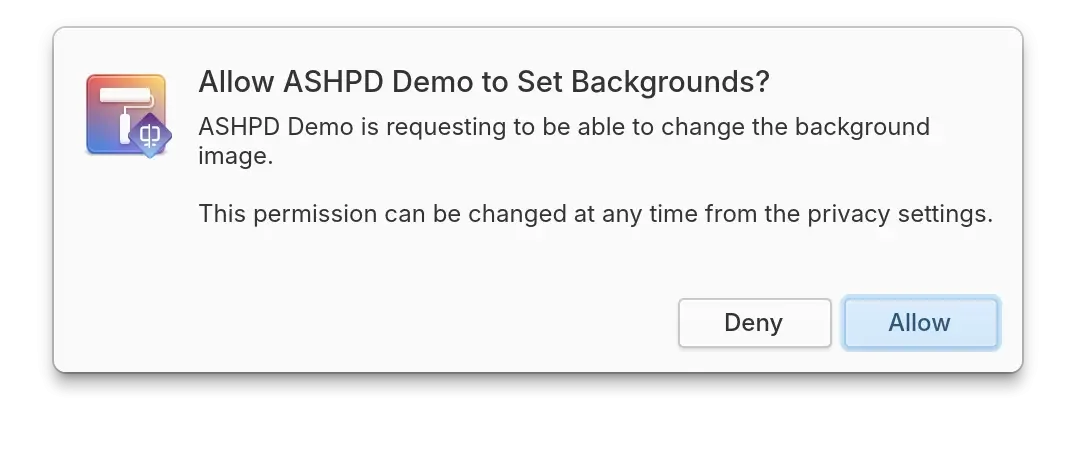Click the paint roller background icon
Viewport: 1076px width, 452px height.
click(x=126, y=114)
